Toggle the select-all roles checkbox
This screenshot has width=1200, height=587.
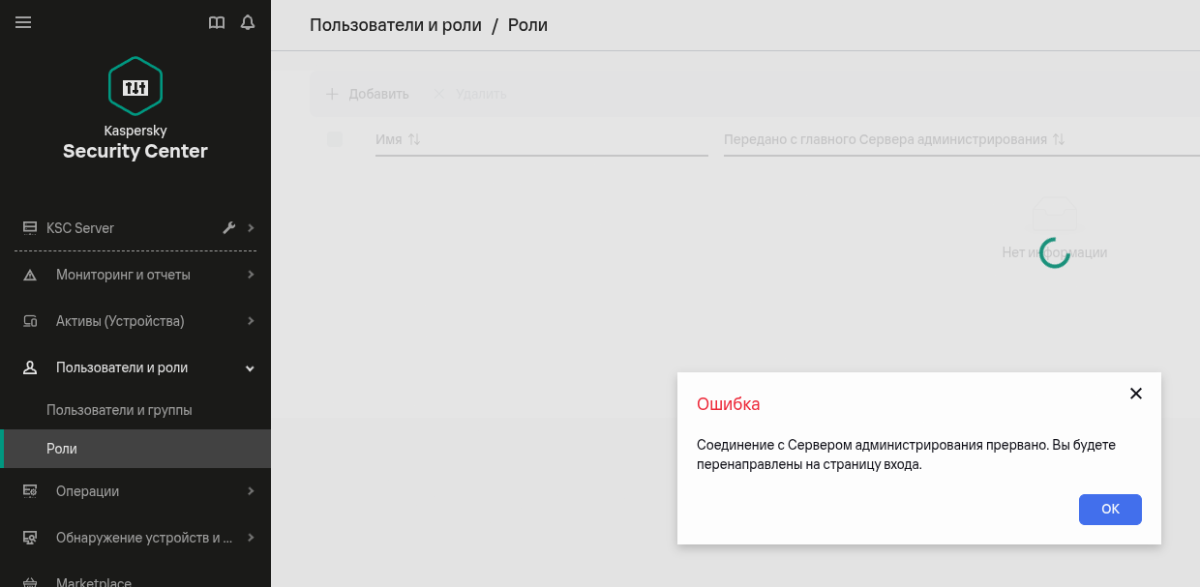(x=335, y=140)
